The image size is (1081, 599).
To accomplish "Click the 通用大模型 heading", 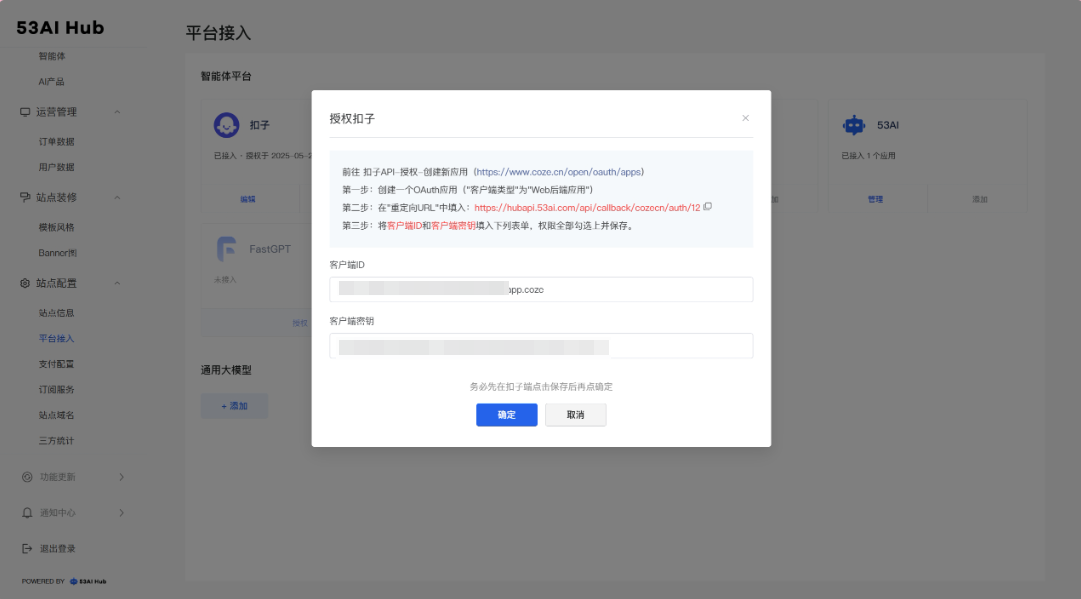I will coord(226,370).
